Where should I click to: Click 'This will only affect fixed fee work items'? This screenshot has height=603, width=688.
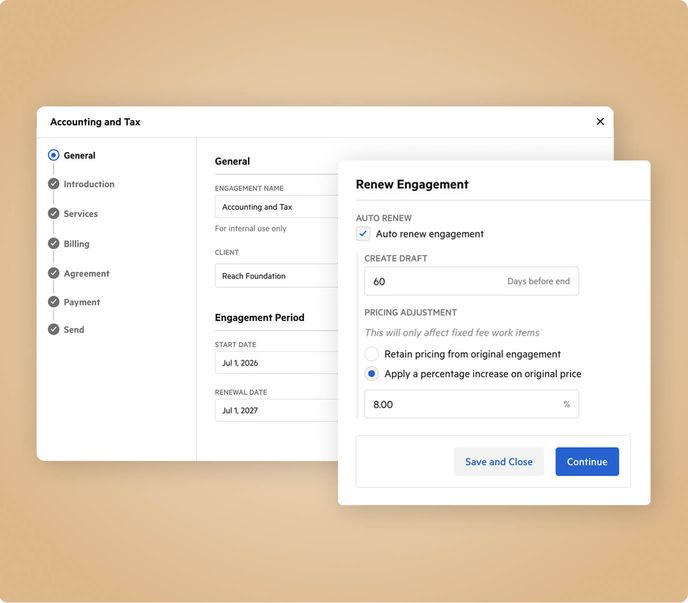click(x=452, y=333)
